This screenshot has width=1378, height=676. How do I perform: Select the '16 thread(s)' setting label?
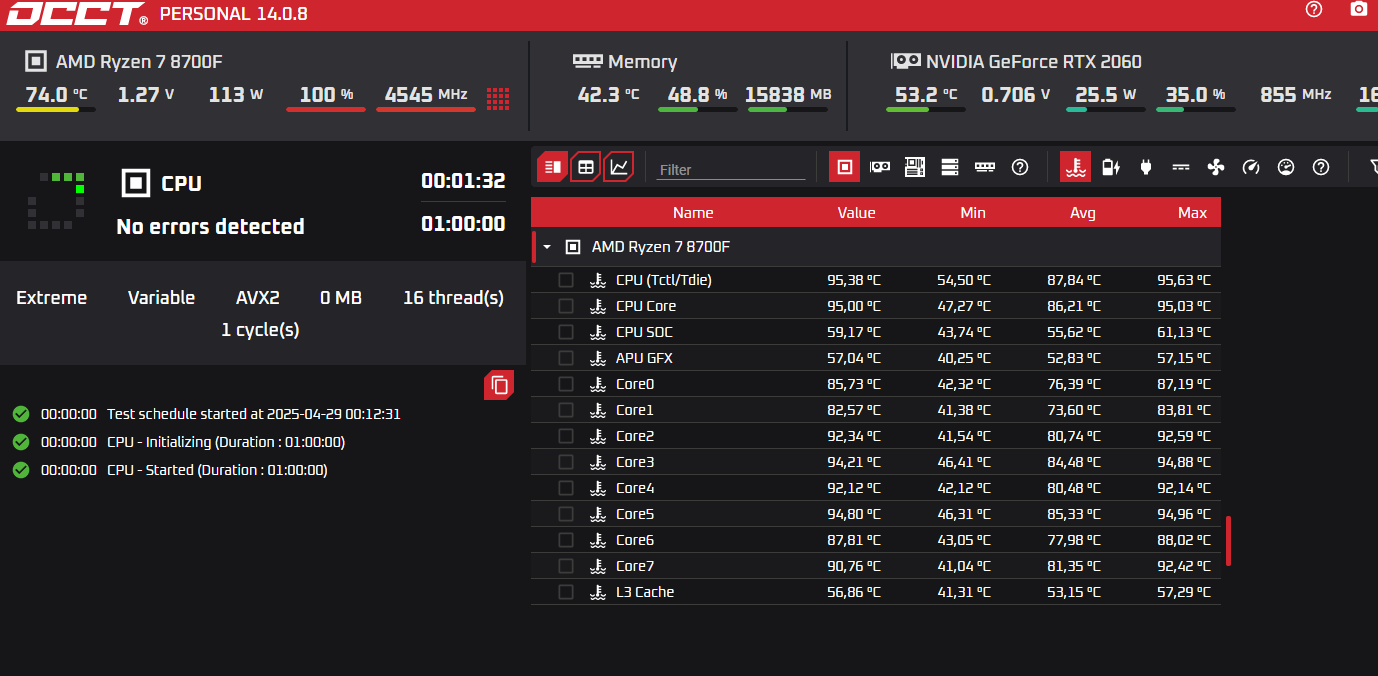[453, 297]
